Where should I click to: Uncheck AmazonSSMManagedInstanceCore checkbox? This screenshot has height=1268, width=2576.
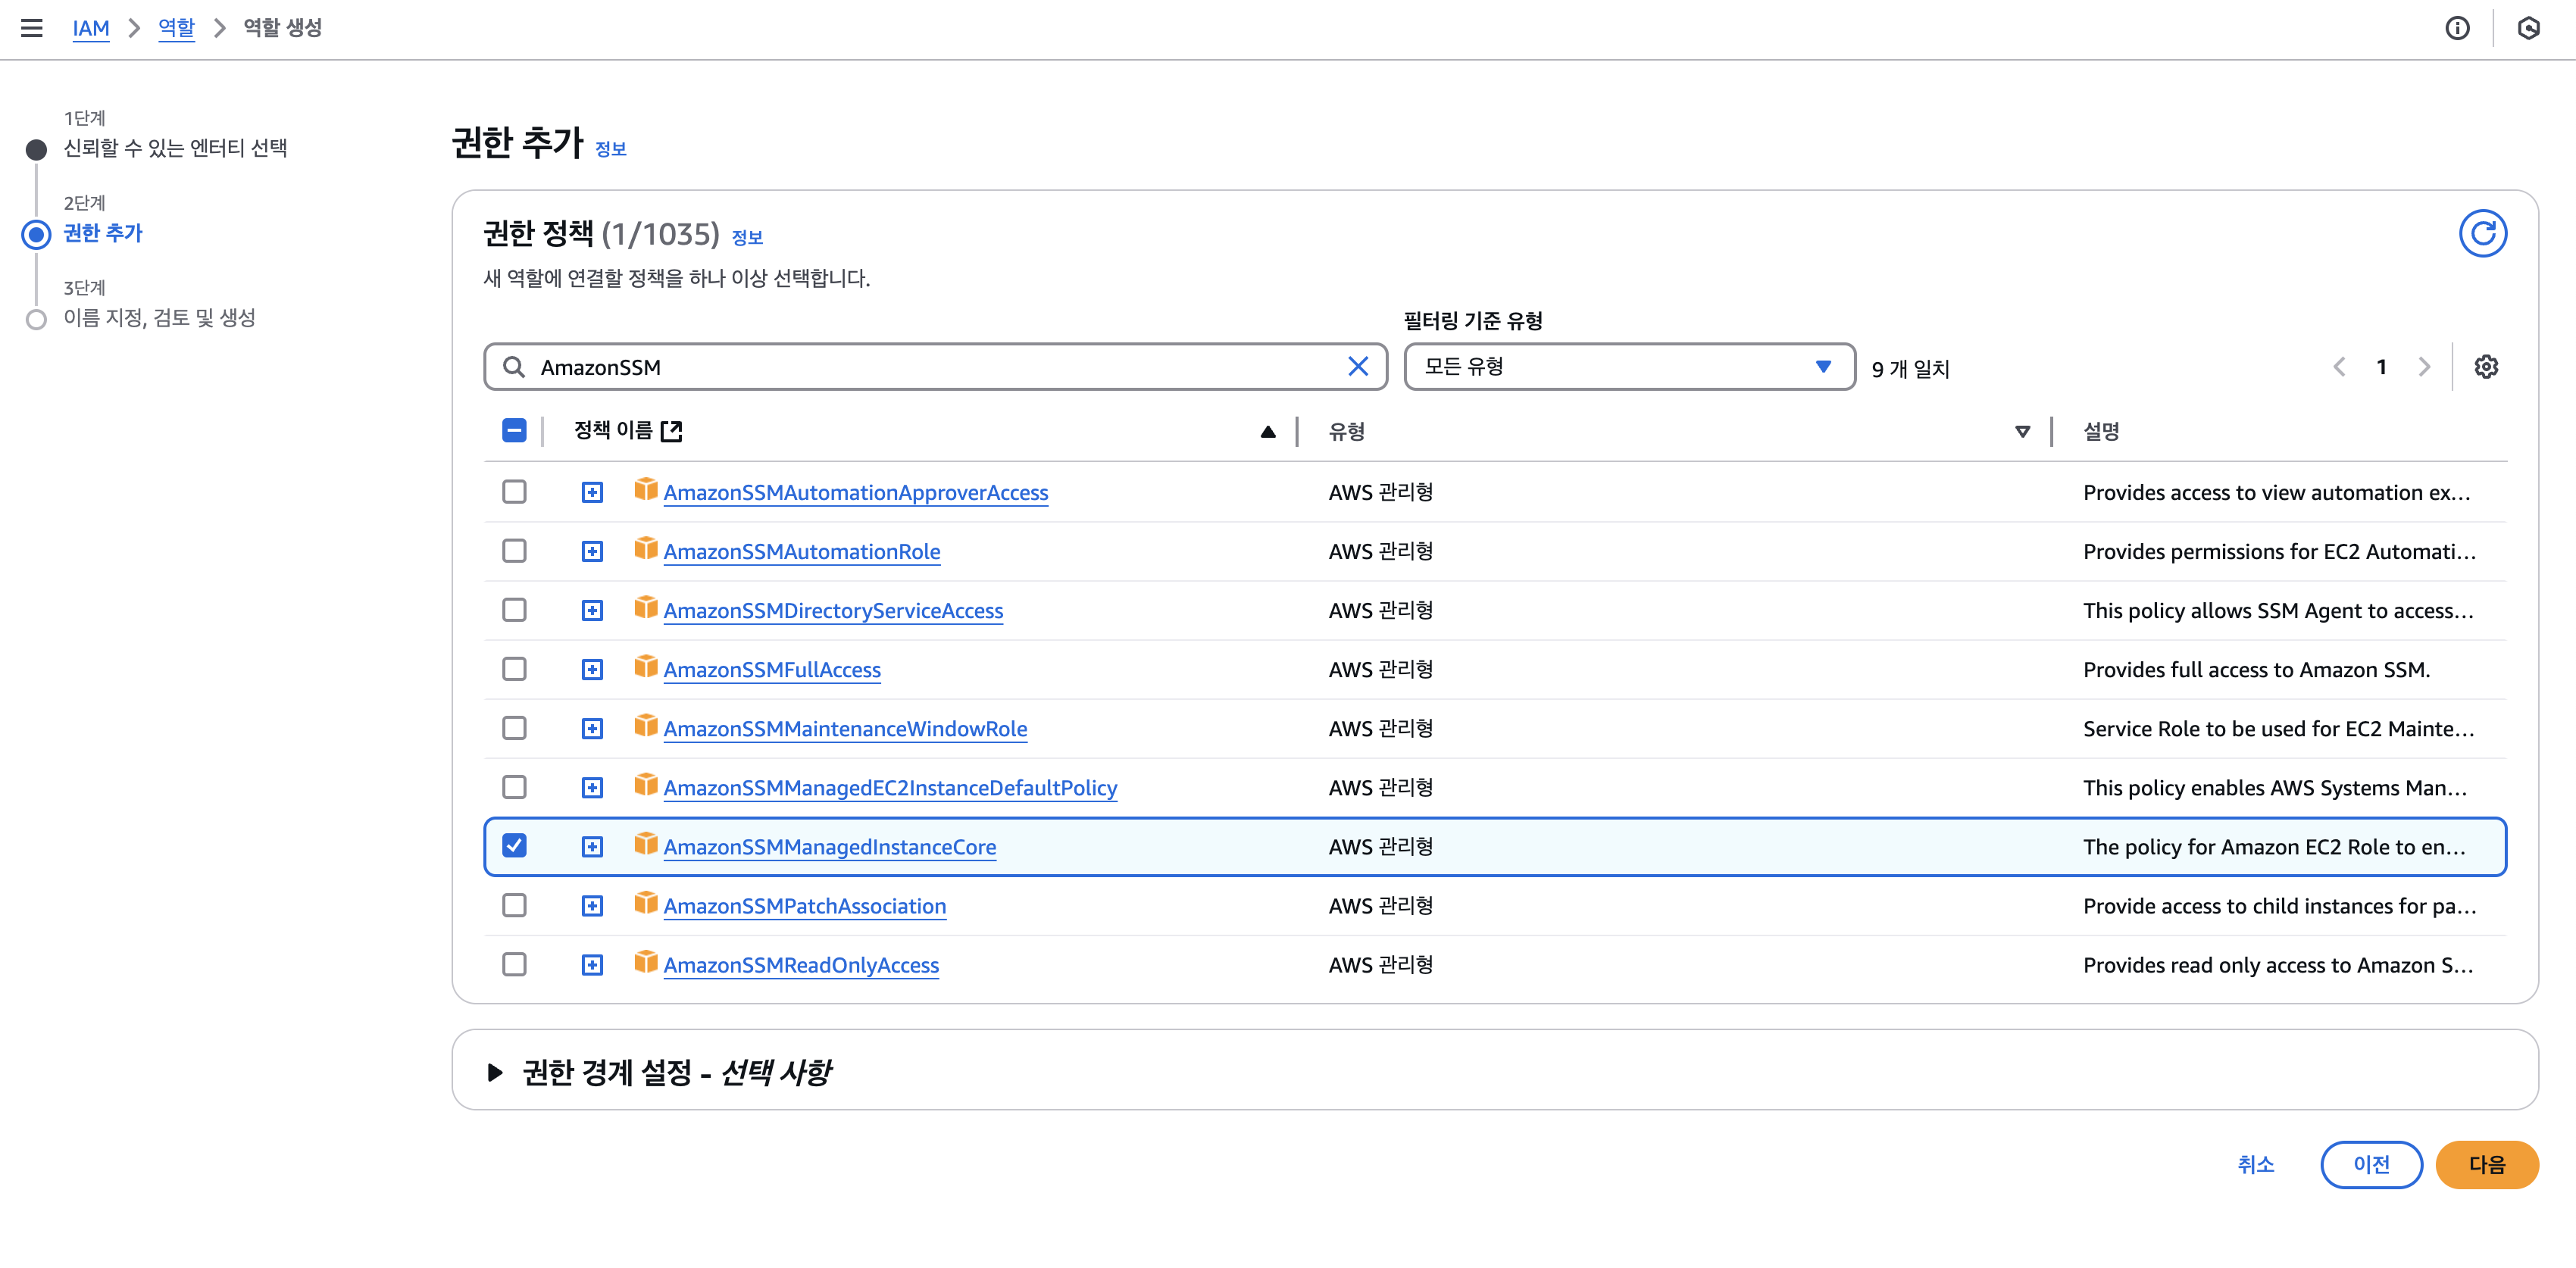pos(514,846)
